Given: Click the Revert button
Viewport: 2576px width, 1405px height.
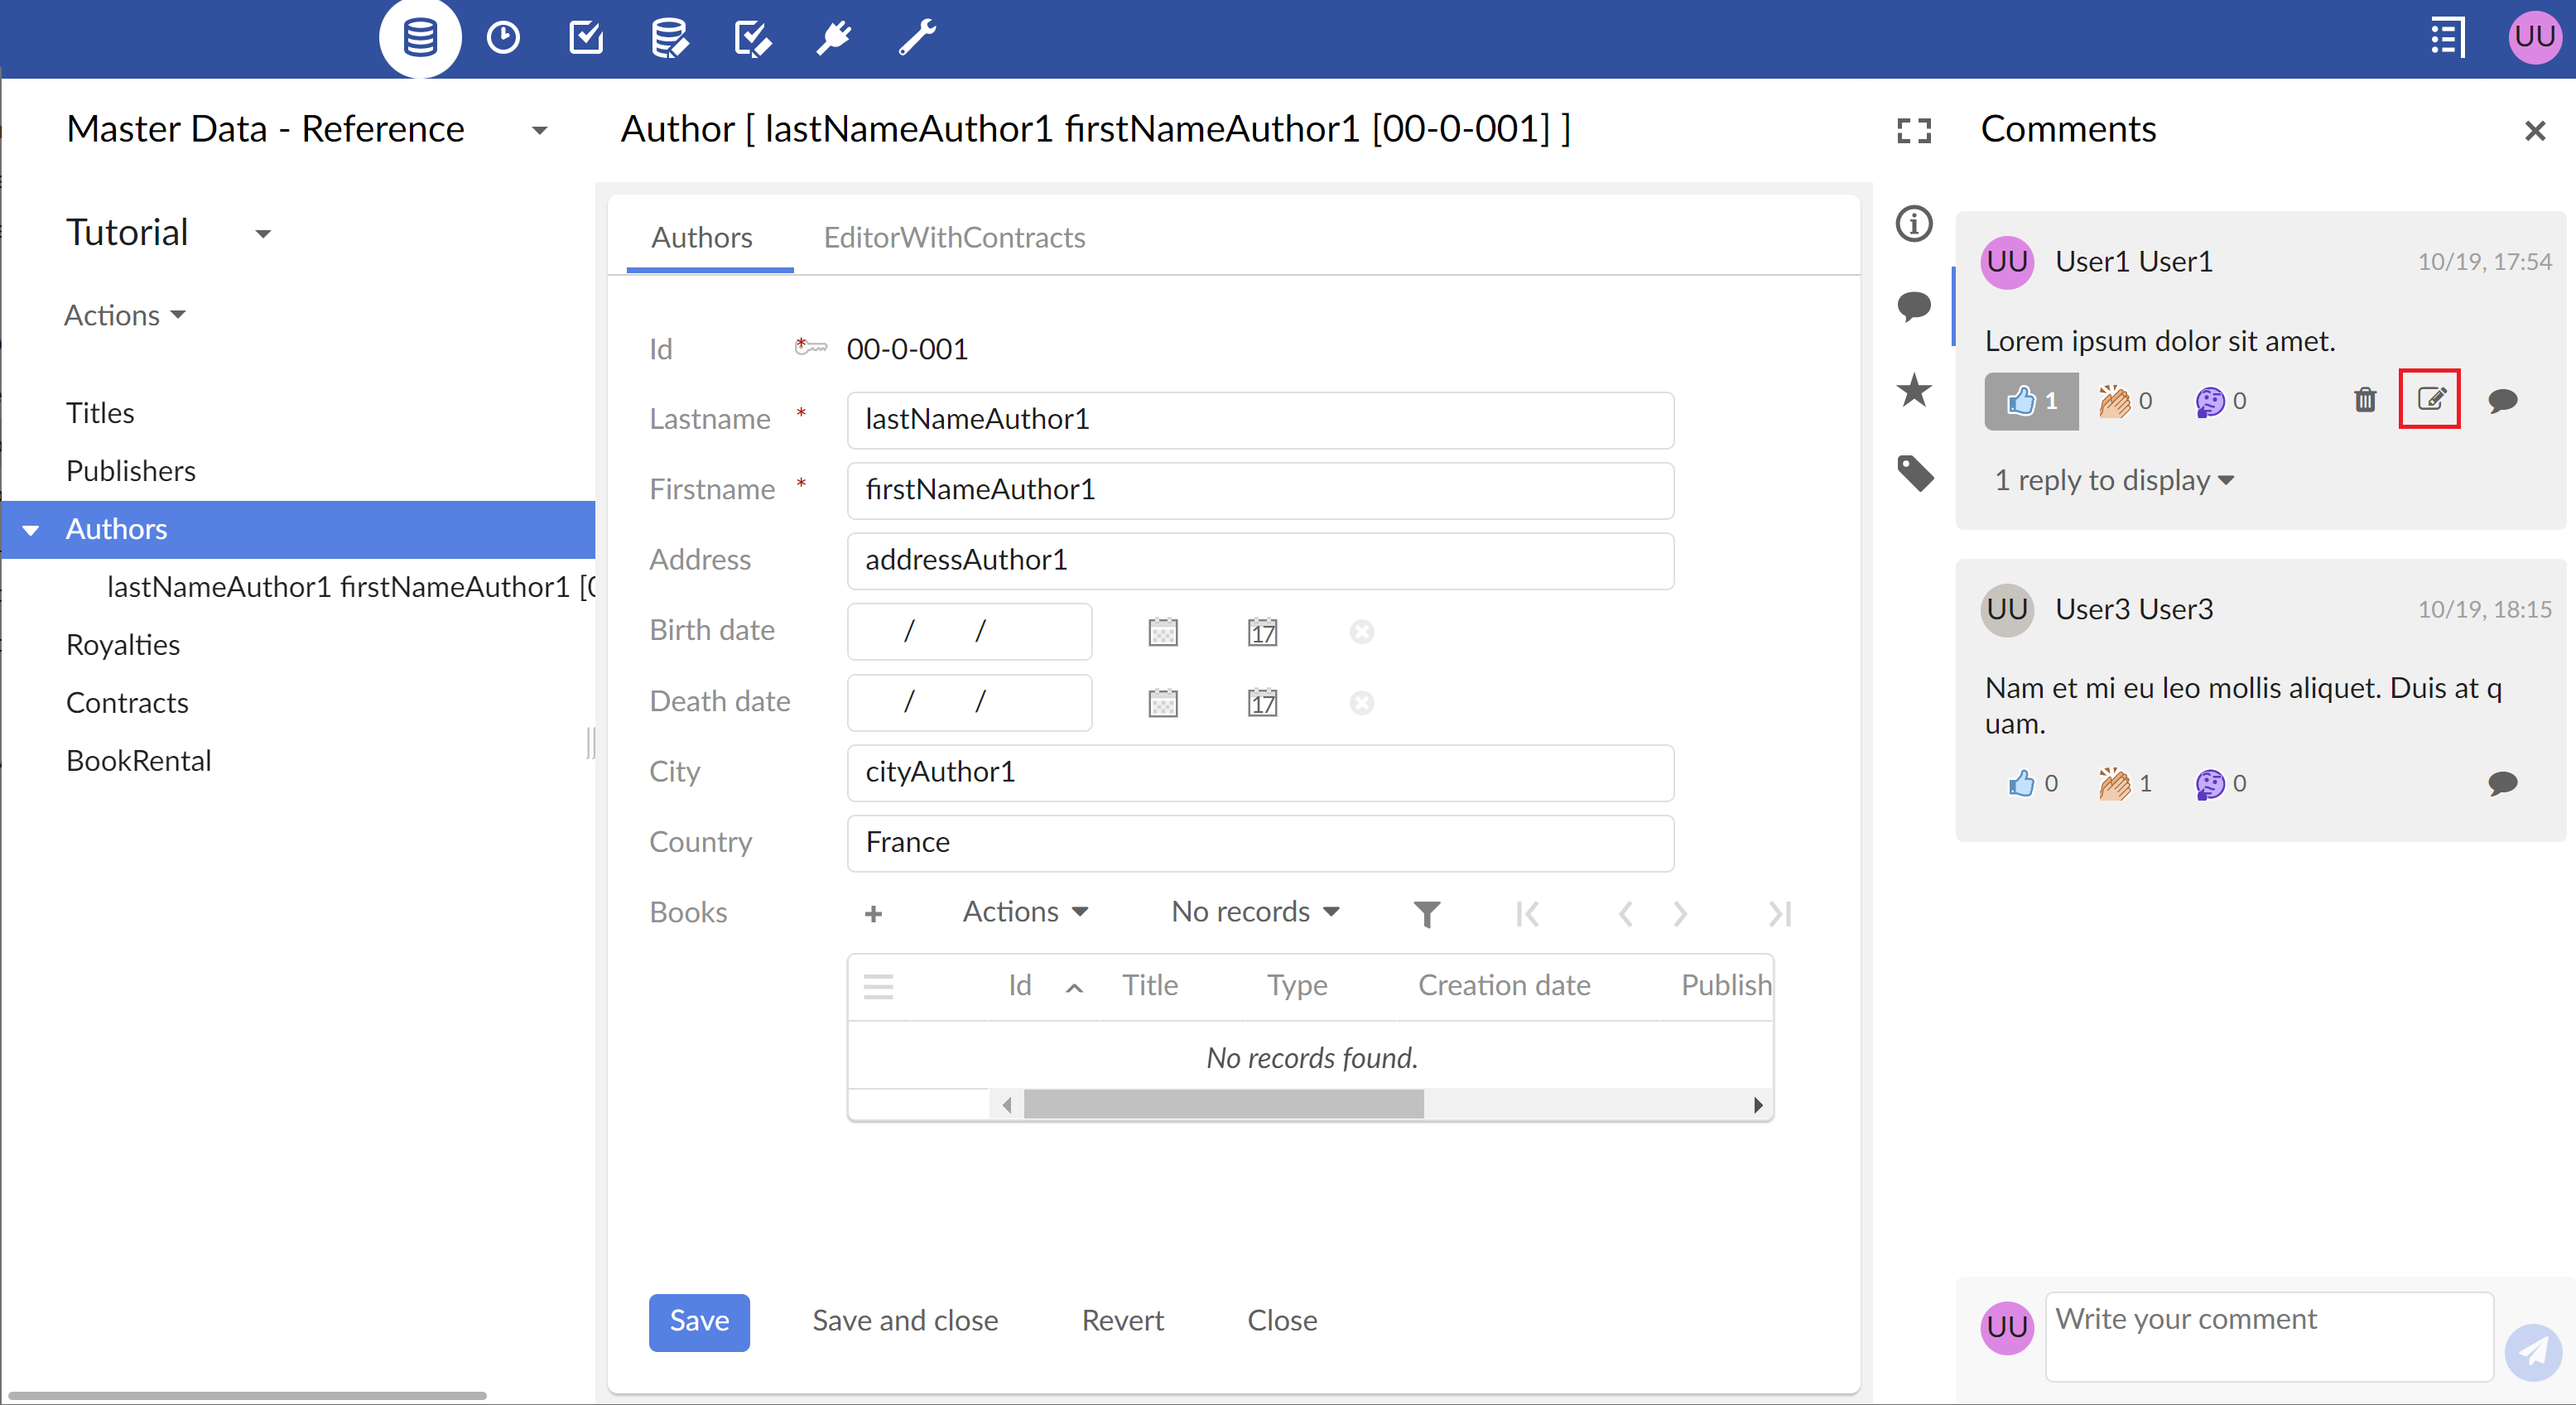Looking at the screenshot, I should click(1121, 1319).
